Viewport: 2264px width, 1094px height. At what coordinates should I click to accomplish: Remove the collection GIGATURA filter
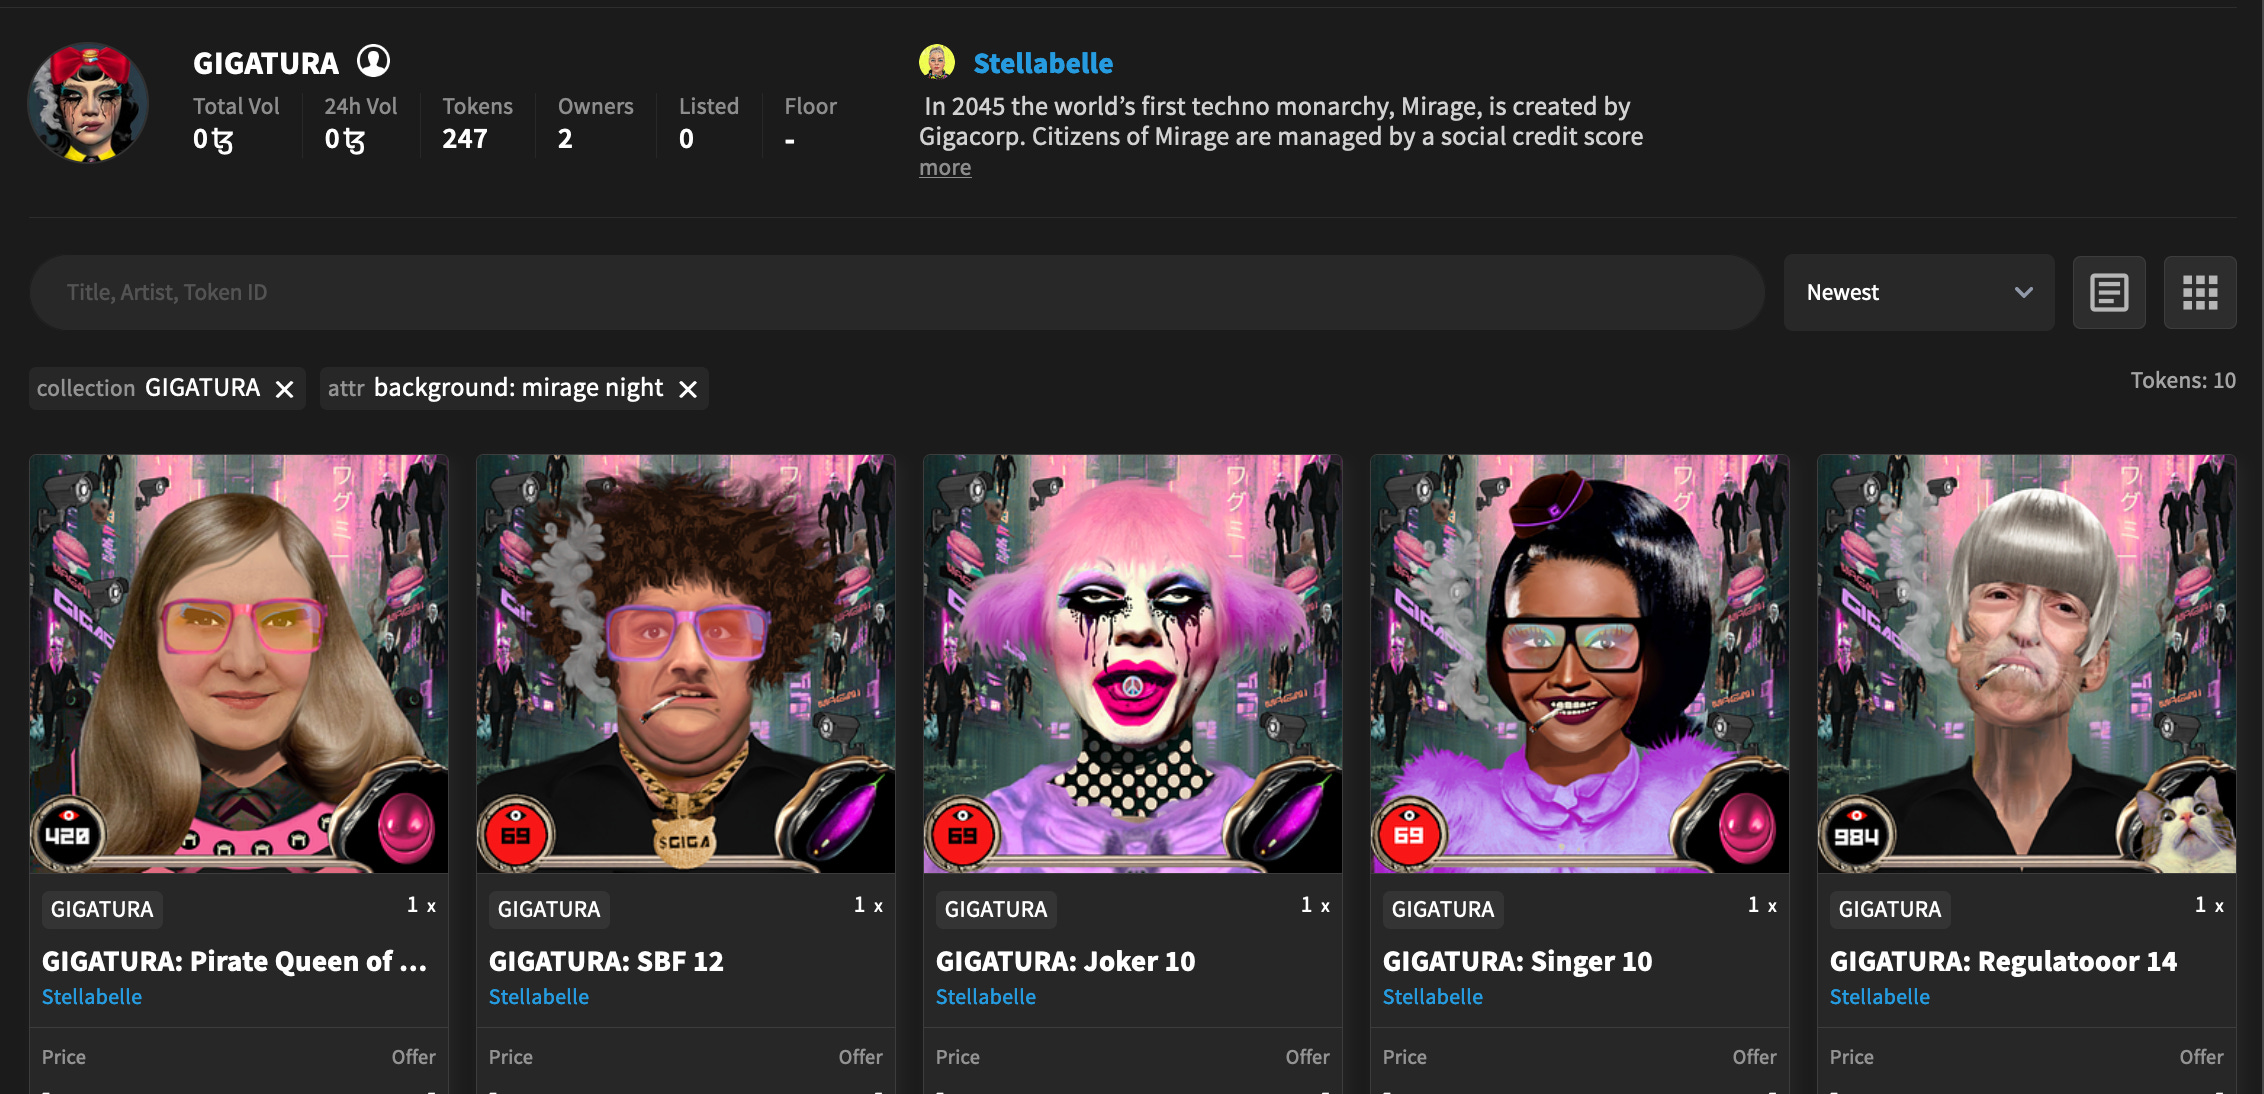[x=285, y=389]
